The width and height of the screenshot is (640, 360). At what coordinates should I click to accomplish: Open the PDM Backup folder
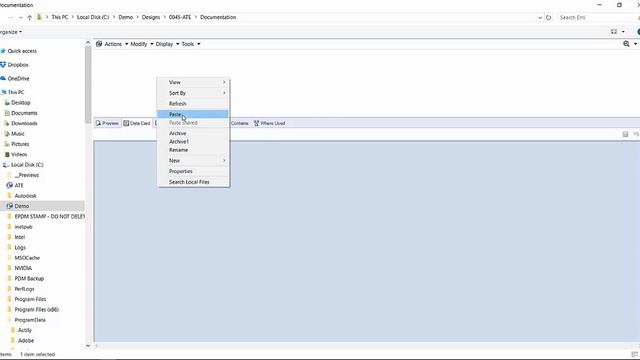tap(29, 278)
